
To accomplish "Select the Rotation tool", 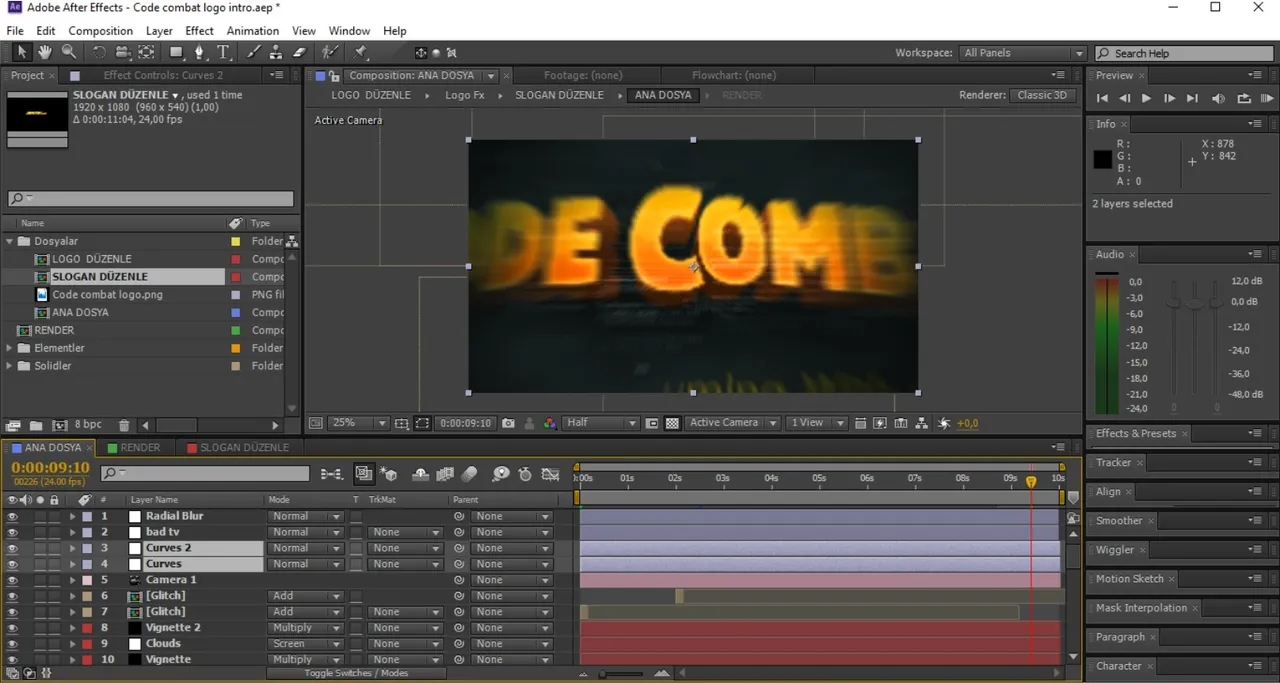I will point(99,52).
